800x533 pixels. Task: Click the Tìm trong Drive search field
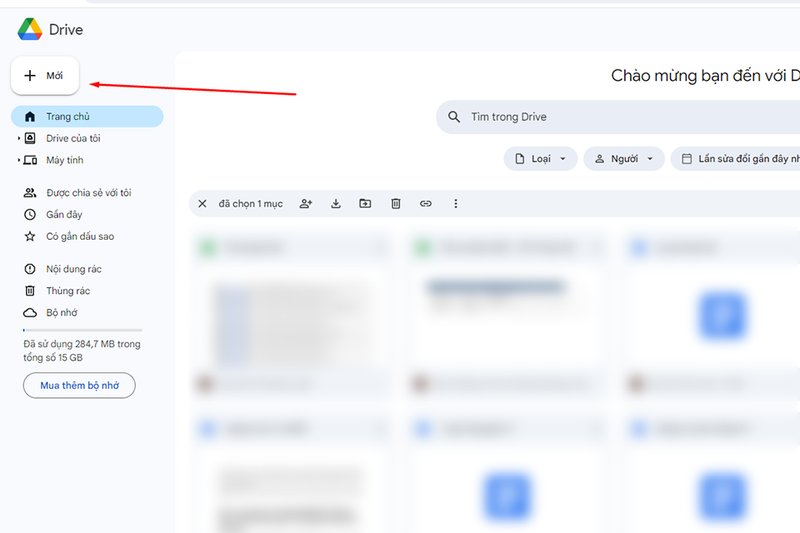(x=618, y=117)
